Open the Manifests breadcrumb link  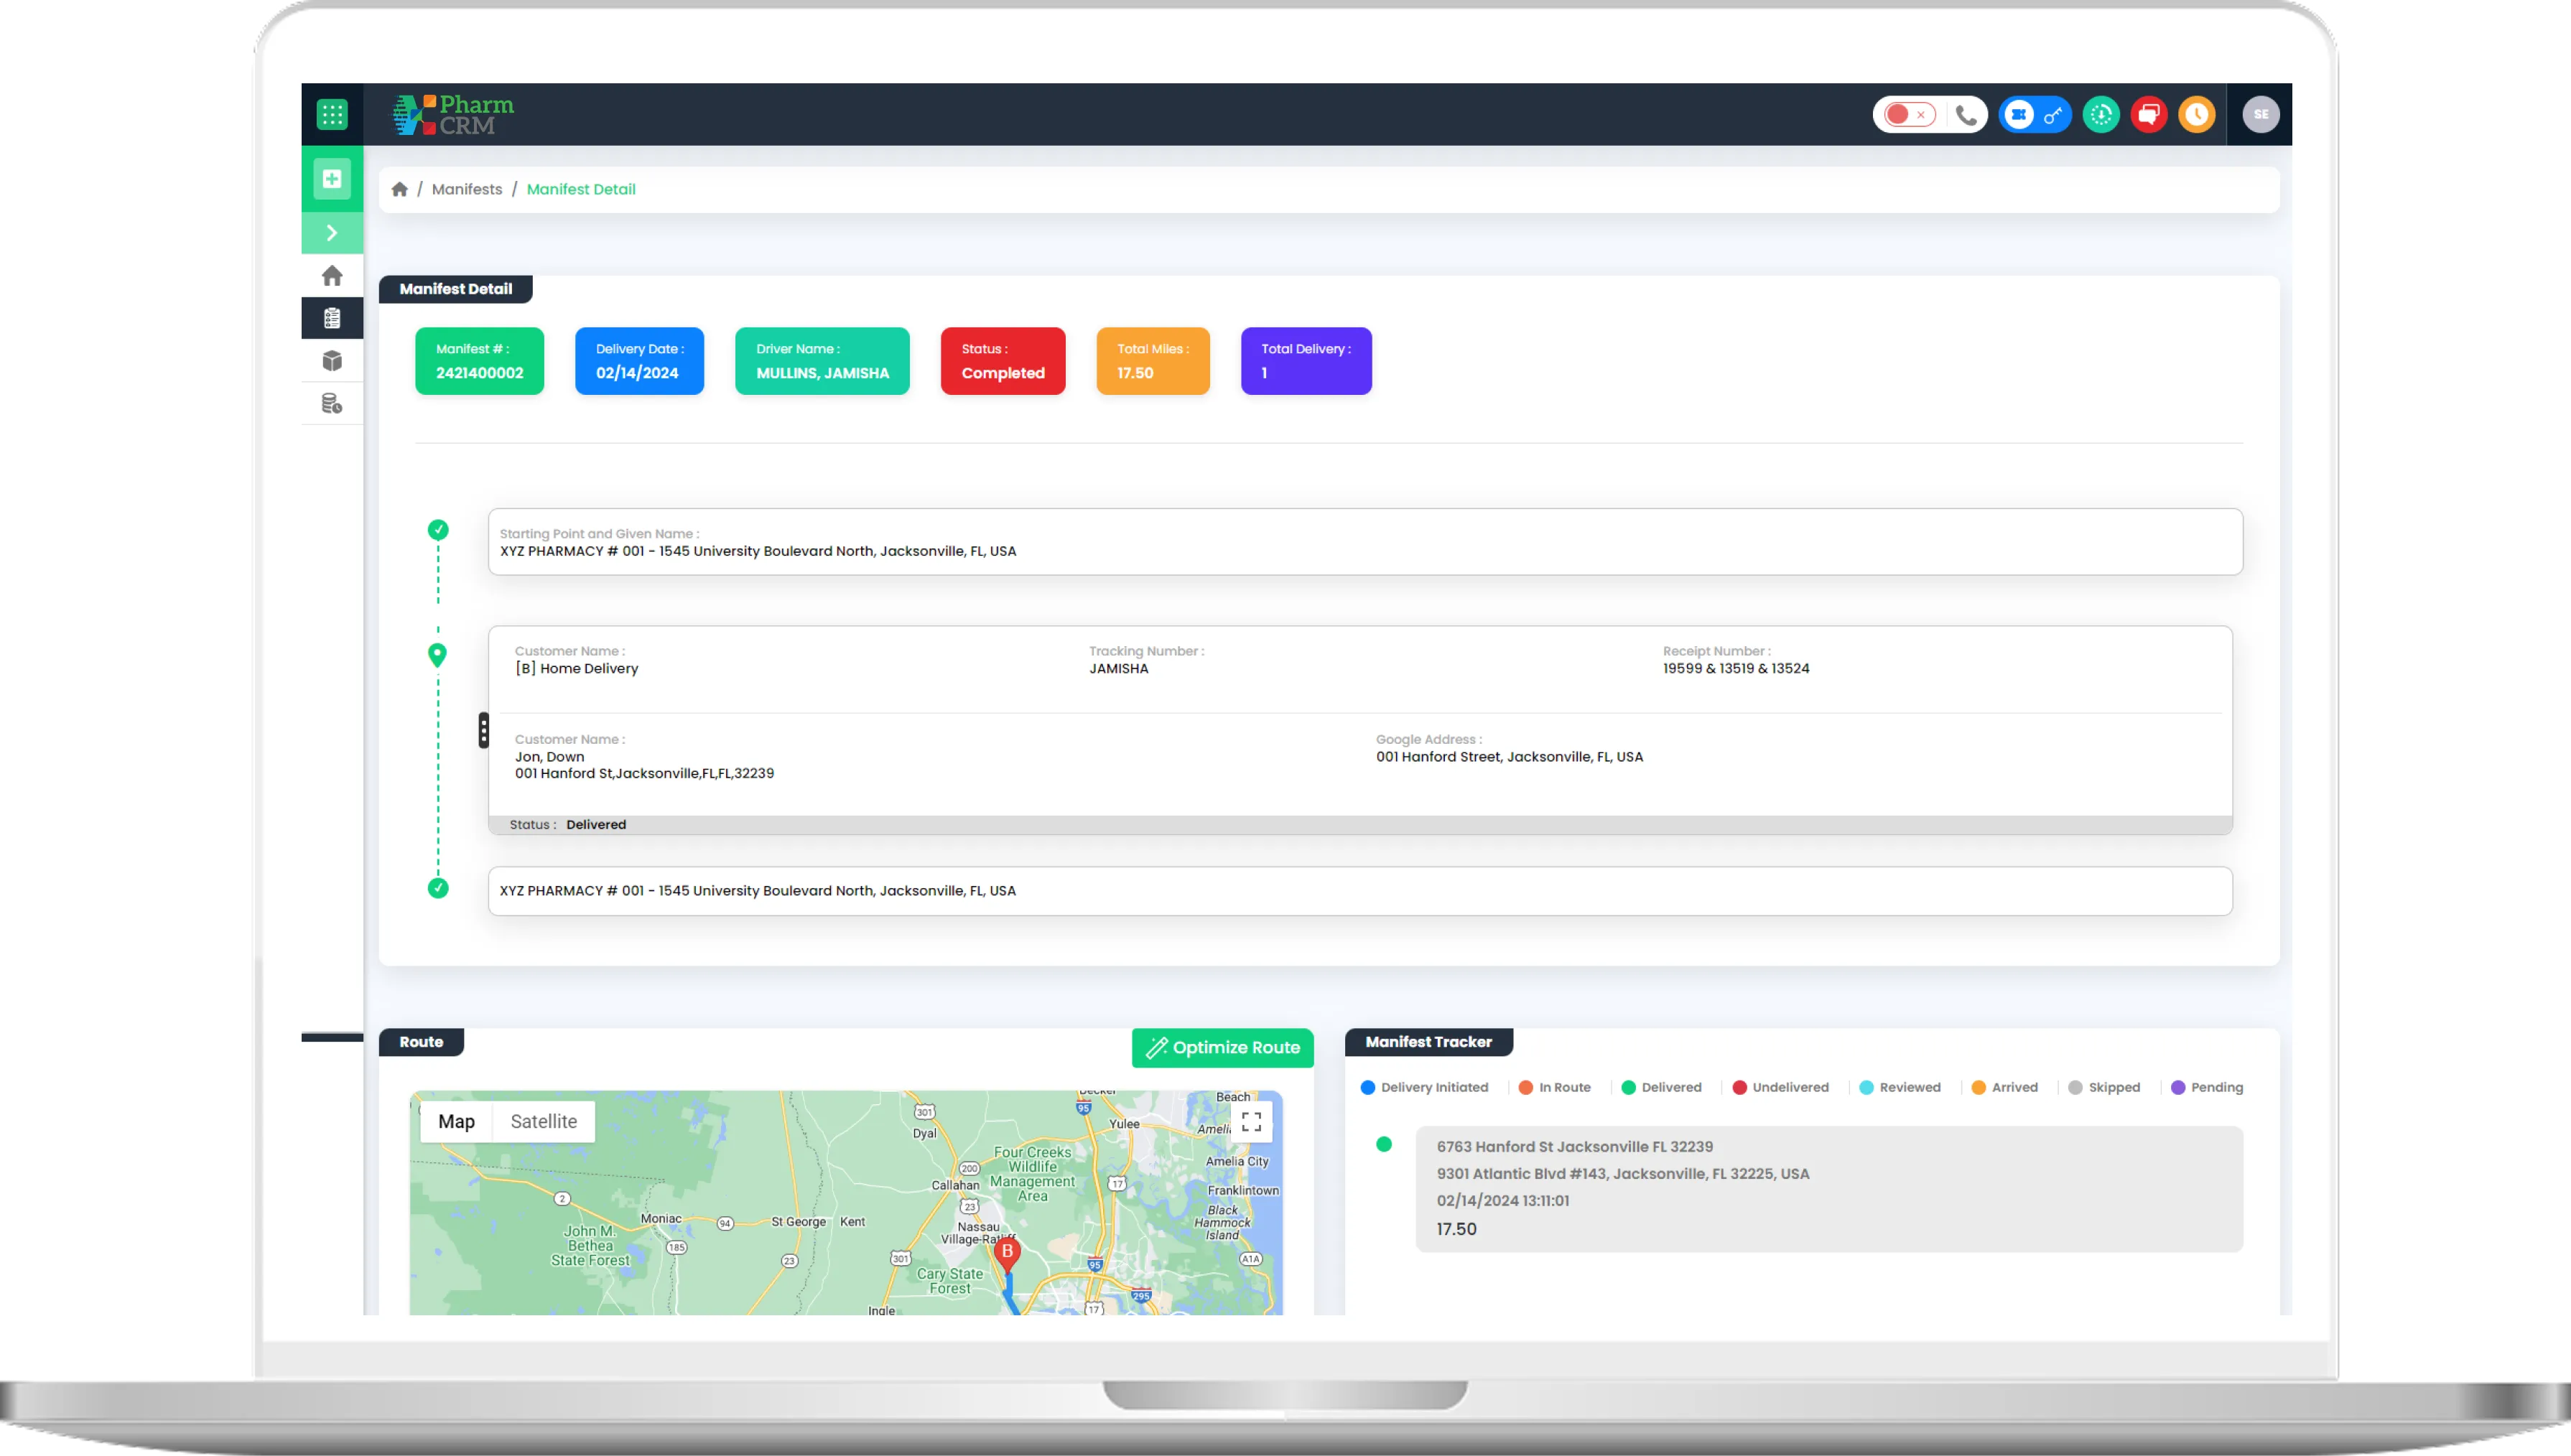coord(467,189)
